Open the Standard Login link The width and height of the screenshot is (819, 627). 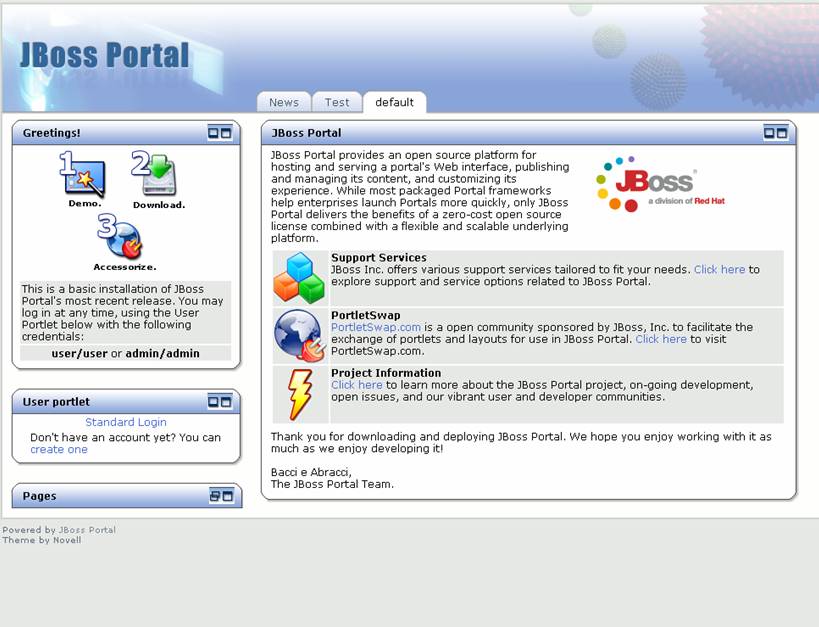pos(126,422)
